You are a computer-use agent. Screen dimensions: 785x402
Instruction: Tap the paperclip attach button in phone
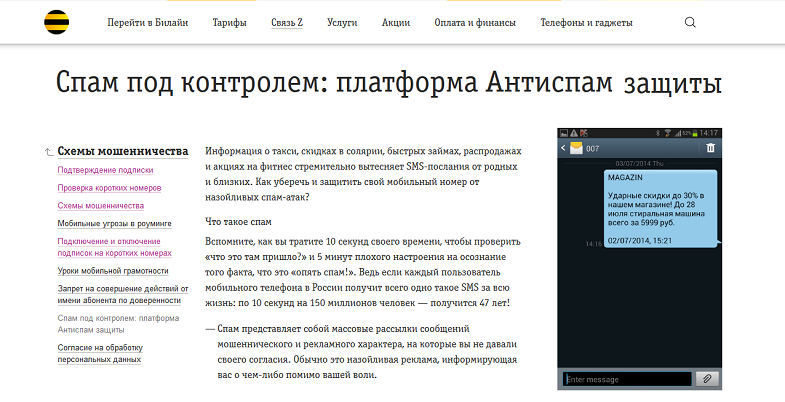point(707,379)
